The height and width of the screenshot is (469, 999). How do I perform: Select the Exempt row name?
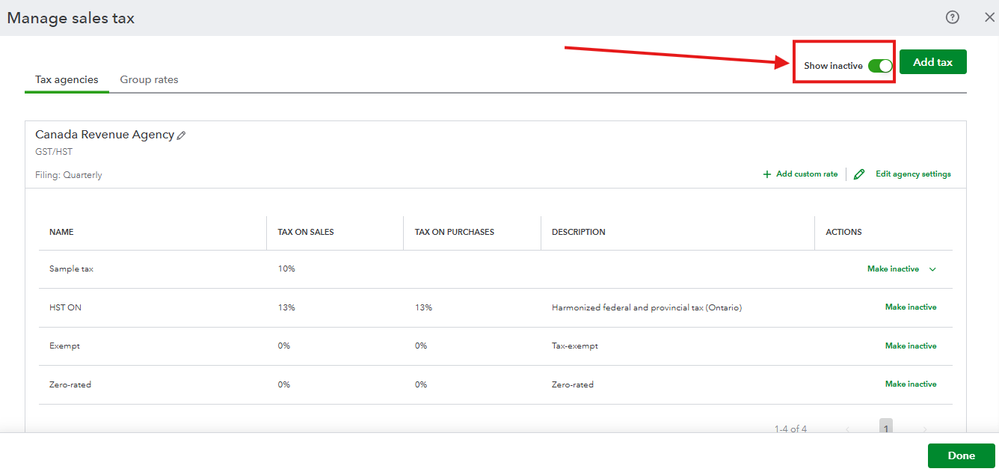[64, 346]
